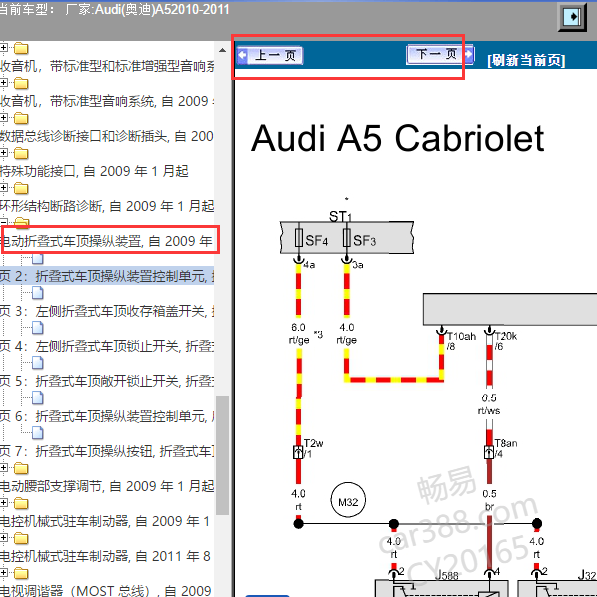Click the ST1 fuse holder label
597x597 pixels.
(x=340, y=216)
